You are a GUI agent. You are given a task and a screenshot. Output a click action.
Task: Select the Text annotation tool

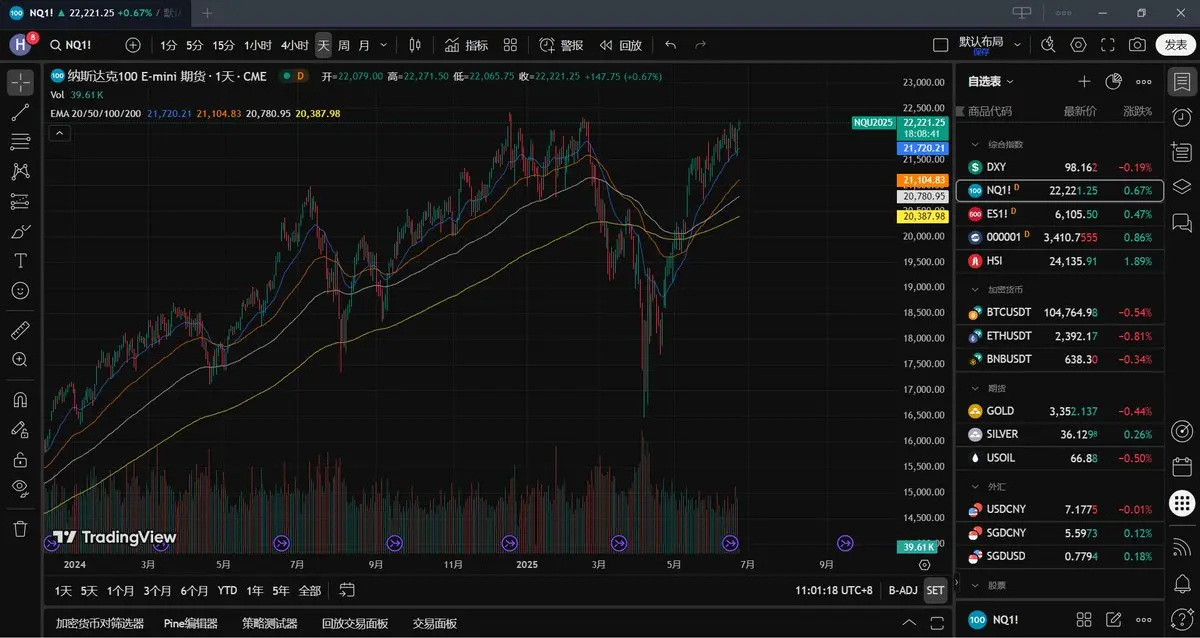tap(20, 261)
